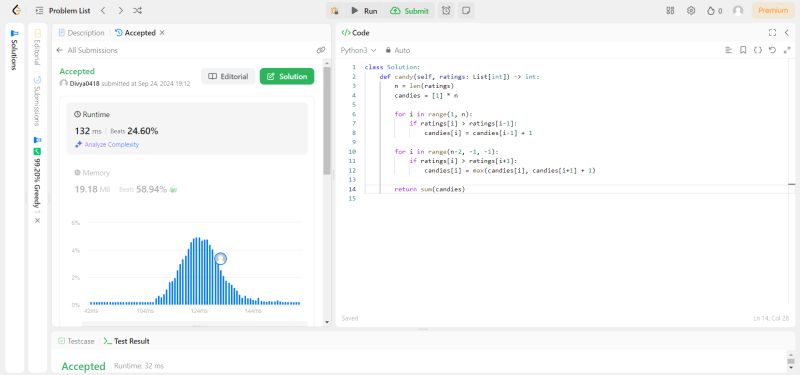Open the Python3 language dropdown
800x375 pixels.
coord(358,50)
